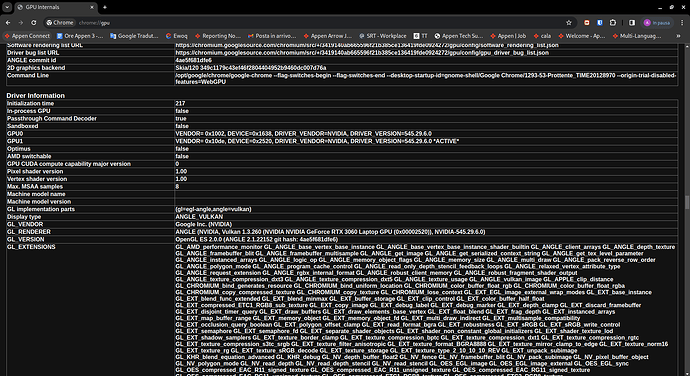Open the Ore Appen 3 bookmark
Screen dimensions: 690x376
[x=80, y=36]
